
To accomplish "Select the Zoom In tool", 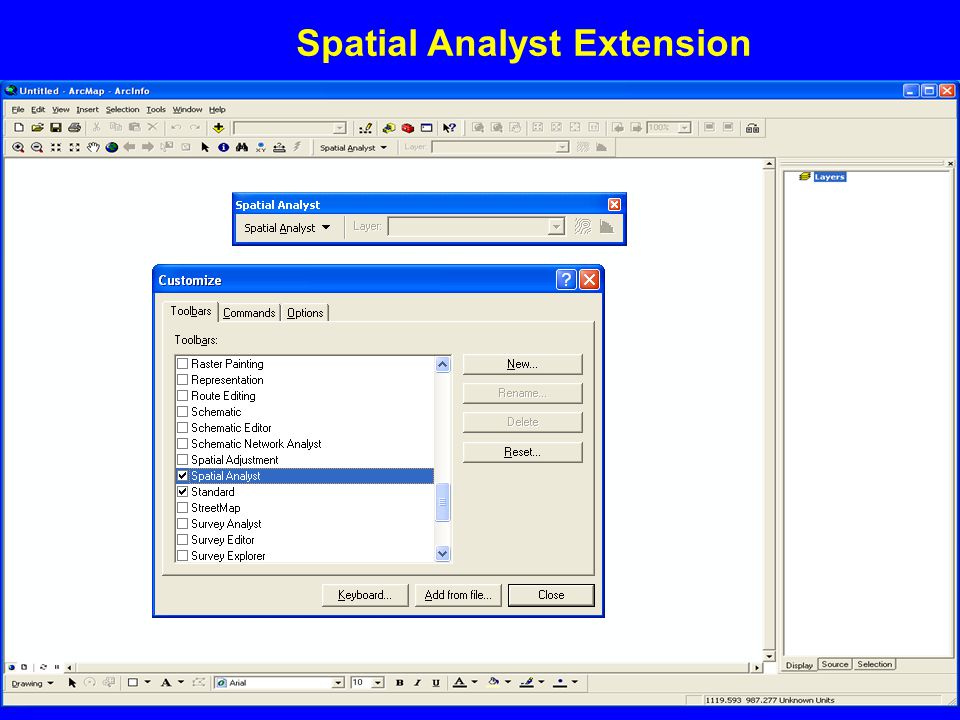I will [x=18, y=148].
